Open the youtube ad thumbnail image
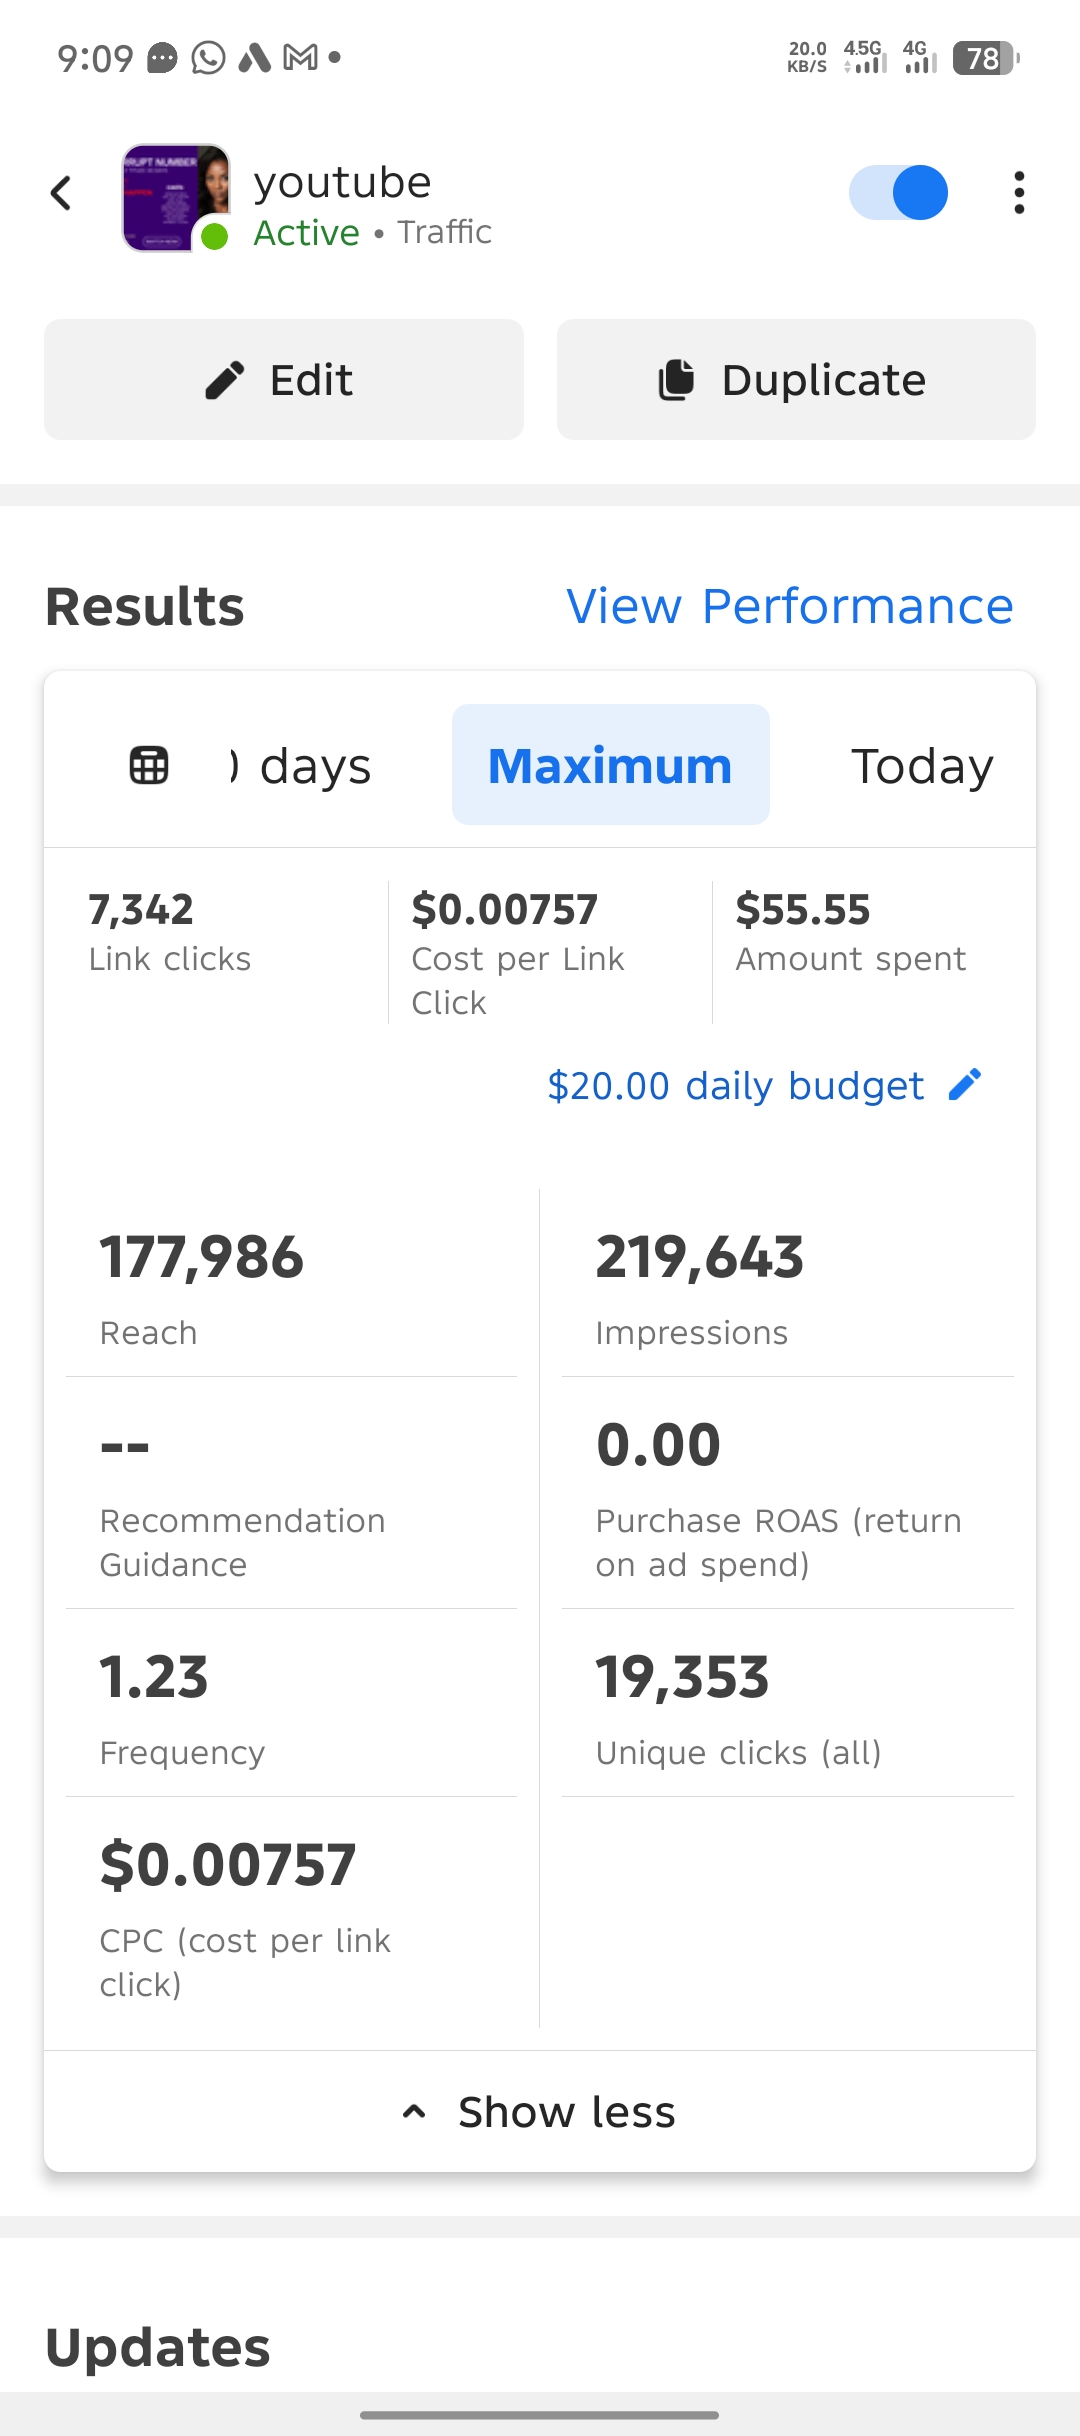The width and height of the screenshot is (1080, 2436). point(175,196)
